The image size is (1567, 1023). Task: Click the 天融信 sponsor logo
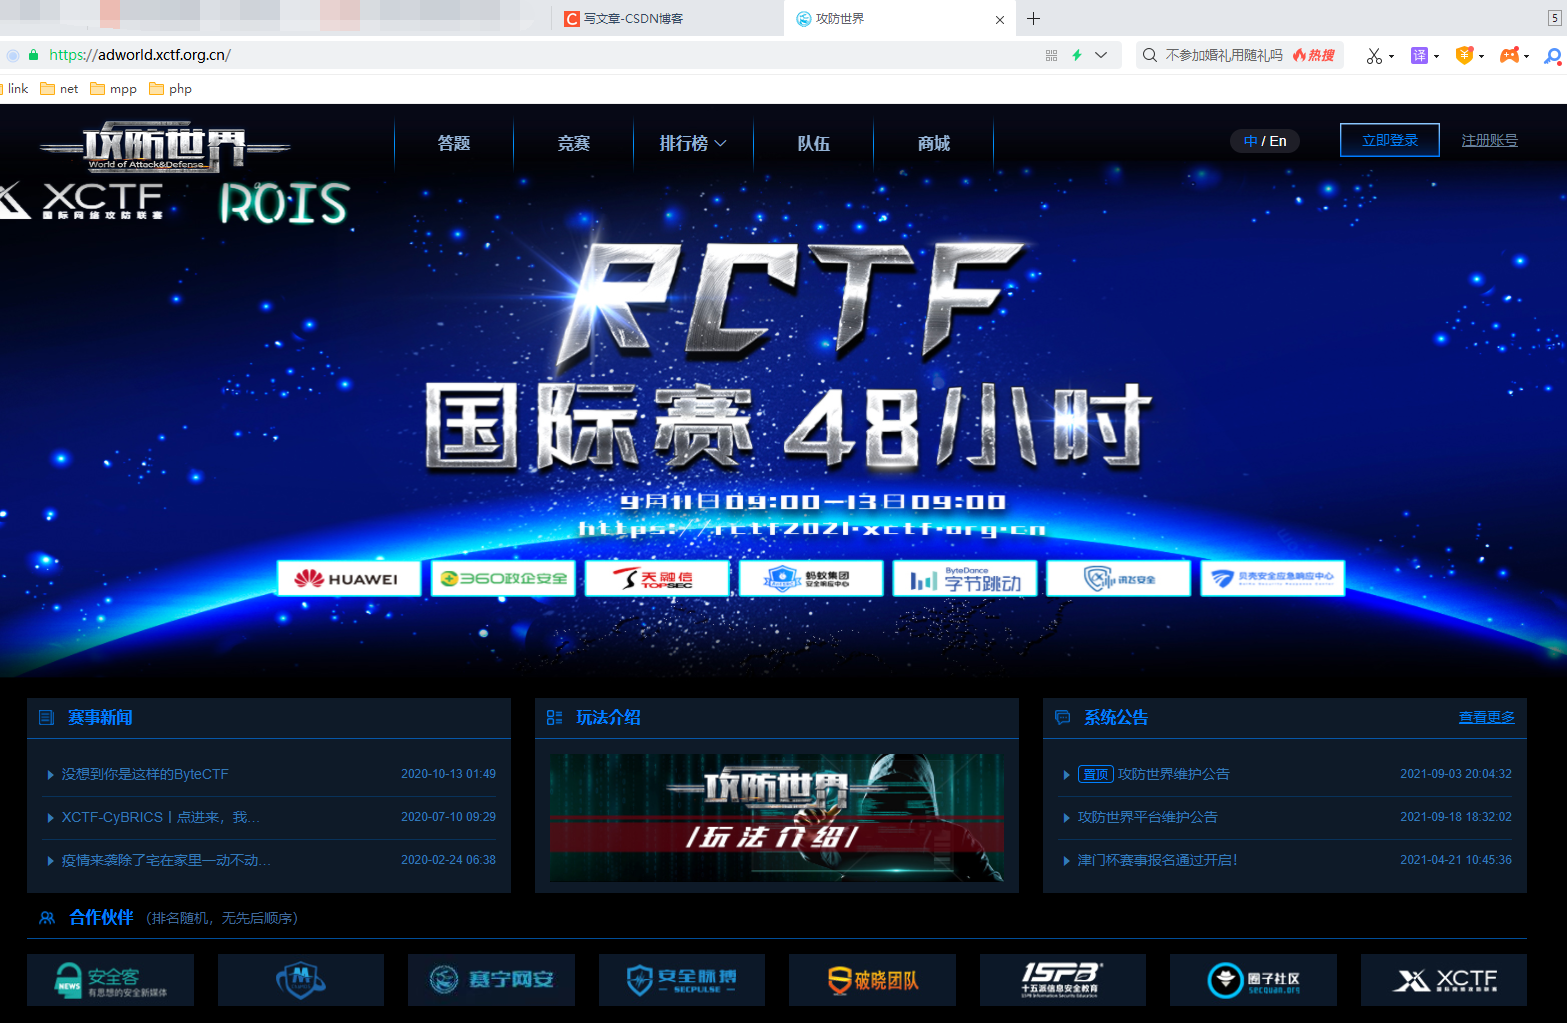tap(657, 578)
